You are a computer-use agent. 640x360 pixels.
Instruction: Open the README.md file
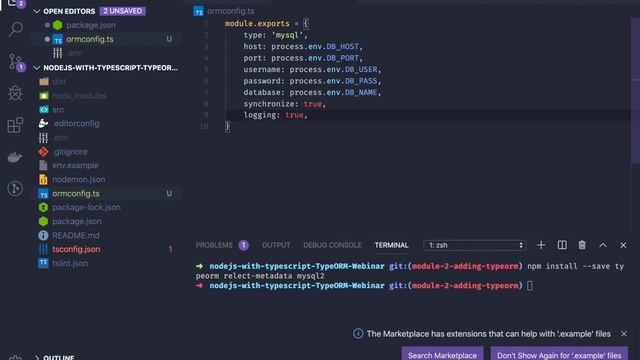[x=76, y=235]
